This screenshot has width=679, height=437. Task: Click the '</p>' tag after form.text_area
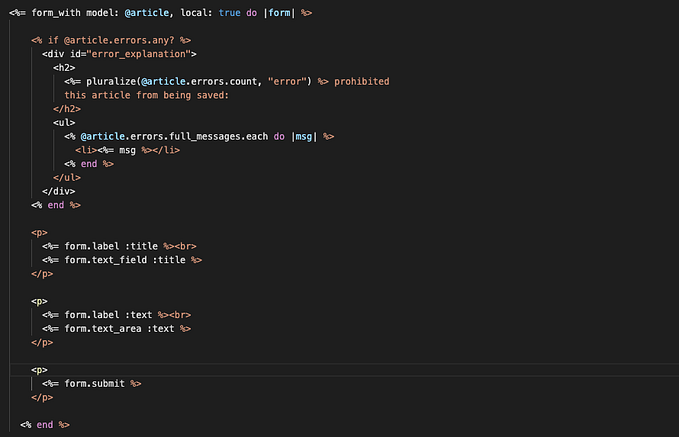coord(42,343)
